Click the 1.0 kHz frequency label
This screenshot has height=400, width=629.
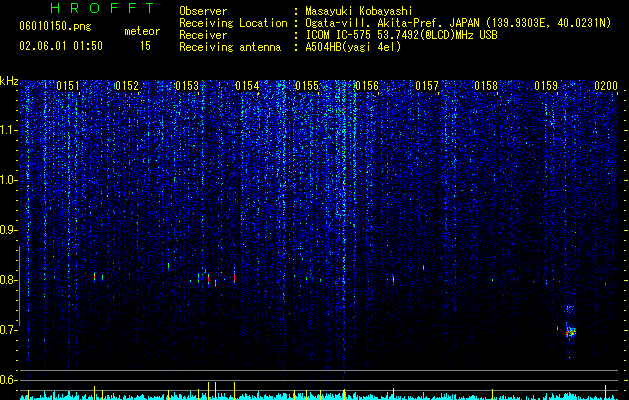coord(8,180)
